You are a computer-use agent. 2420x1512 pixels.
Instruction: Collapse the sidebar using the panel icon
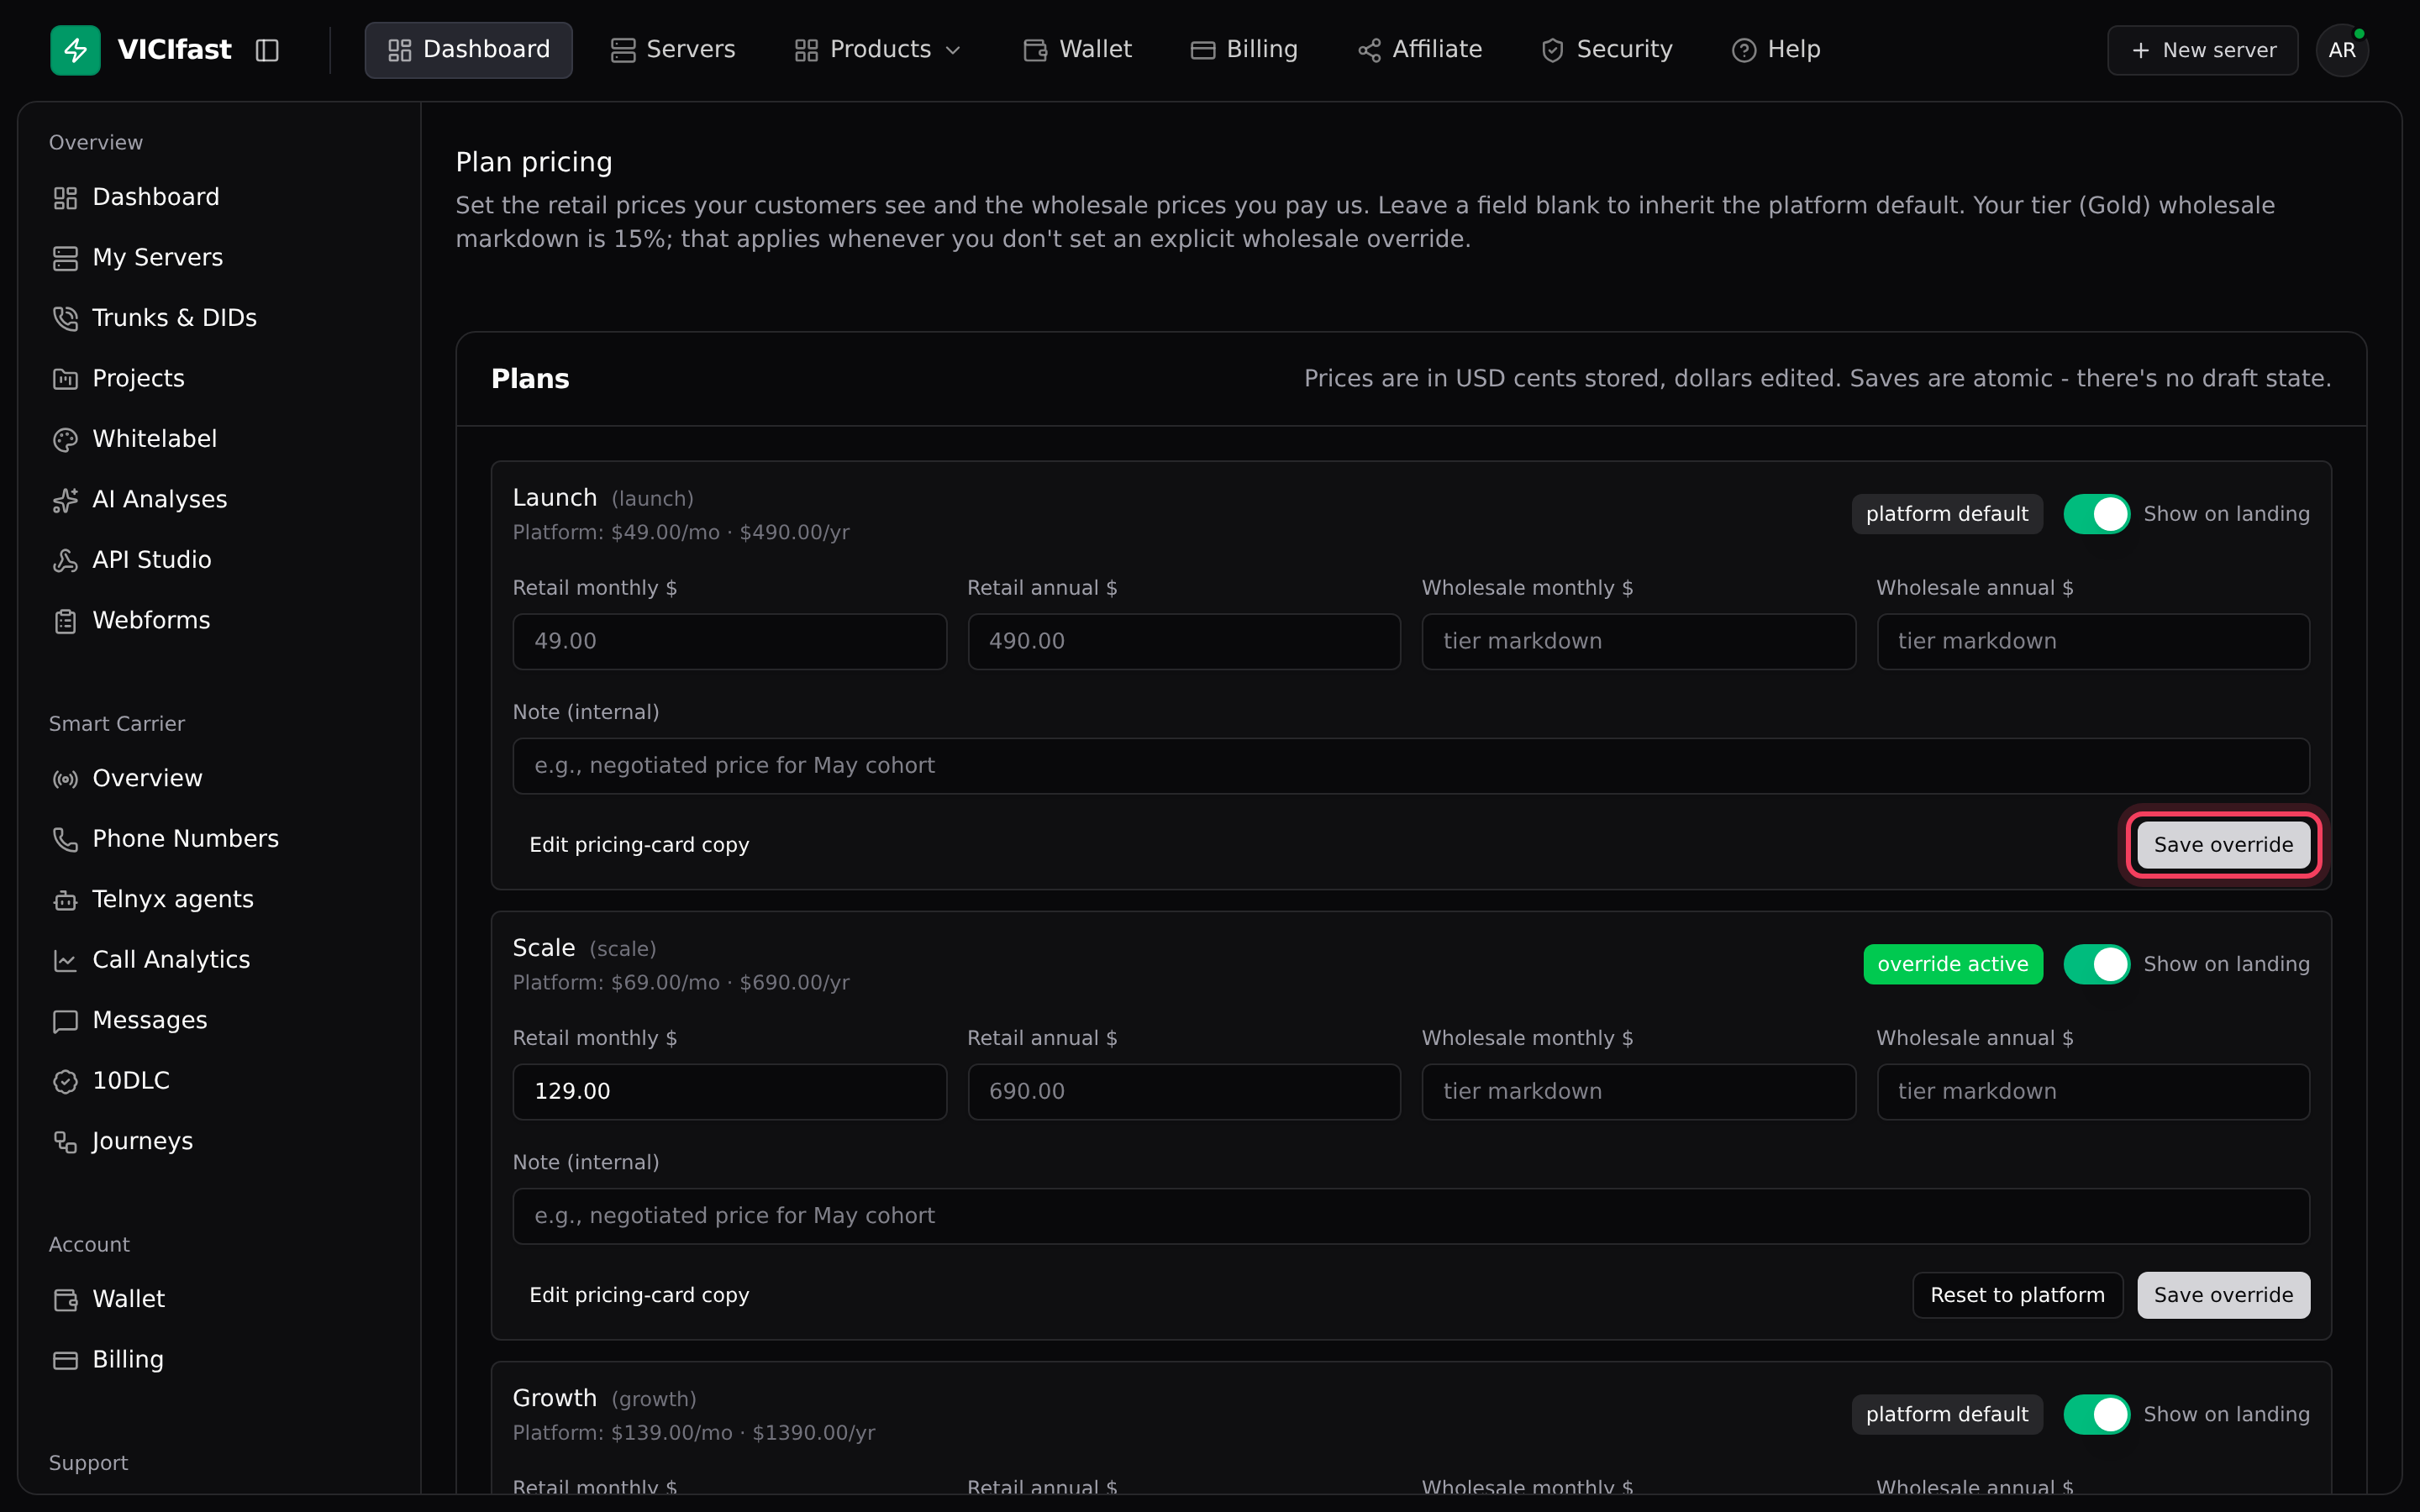[x=267, y=50]
